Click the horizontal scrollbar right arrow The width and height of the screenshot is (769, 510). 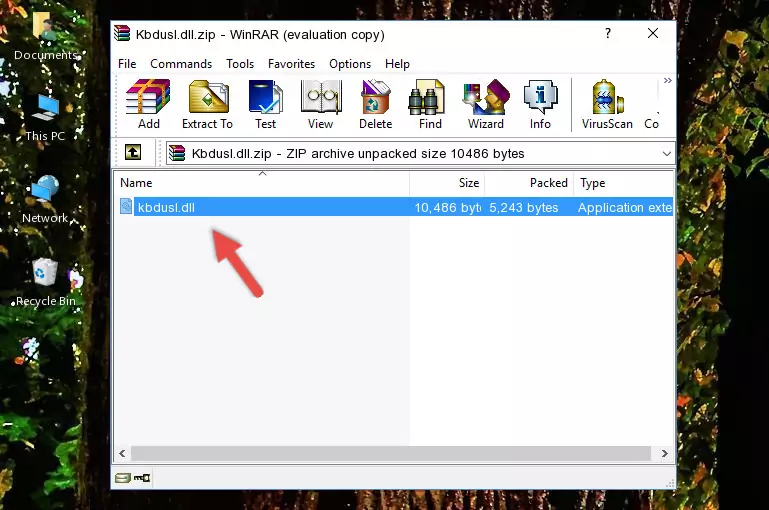click(665, 454)
